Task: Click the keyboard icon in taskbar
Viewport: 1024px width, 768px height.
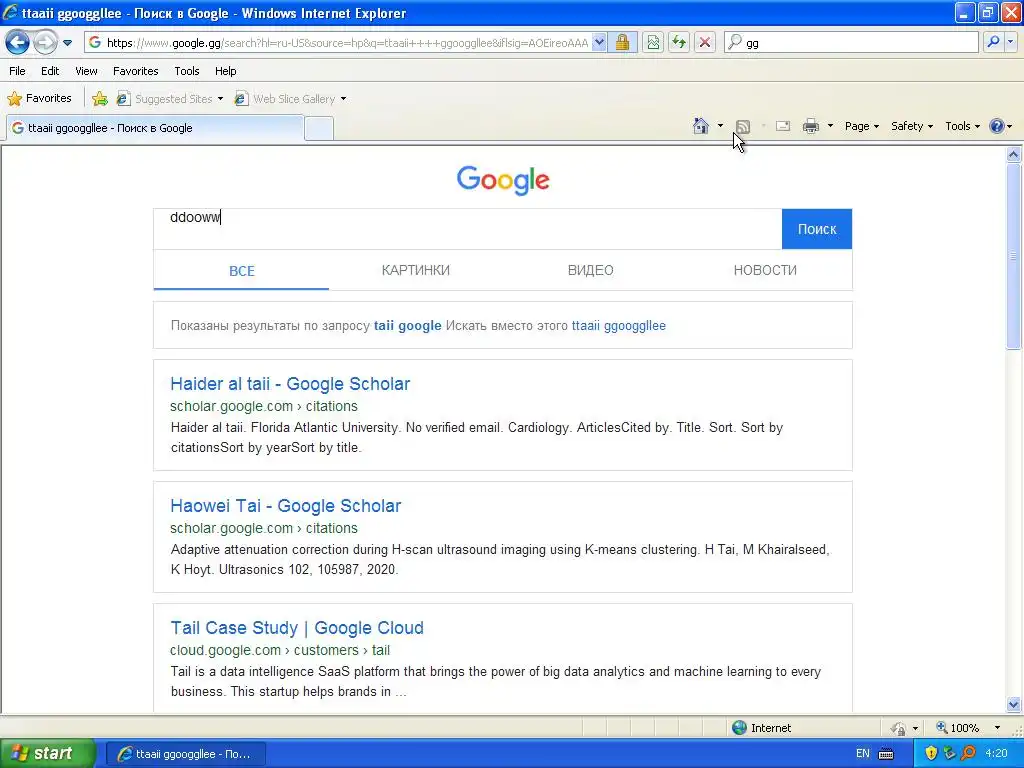Action: (x=886, y=754)
